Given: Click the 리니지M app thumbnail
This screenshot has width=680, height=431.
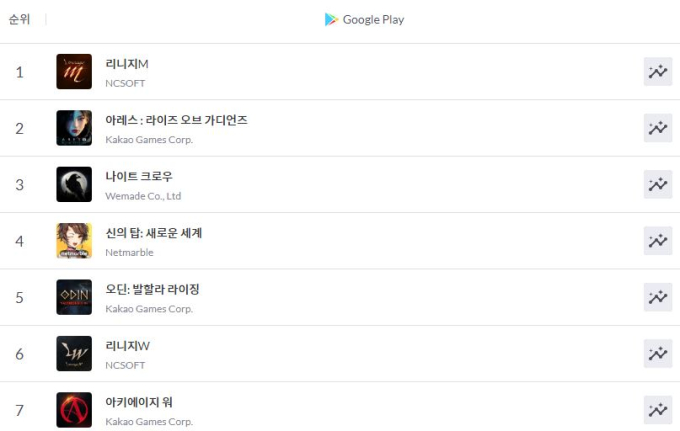Looking at the screenshot, I should coord(74,72).
